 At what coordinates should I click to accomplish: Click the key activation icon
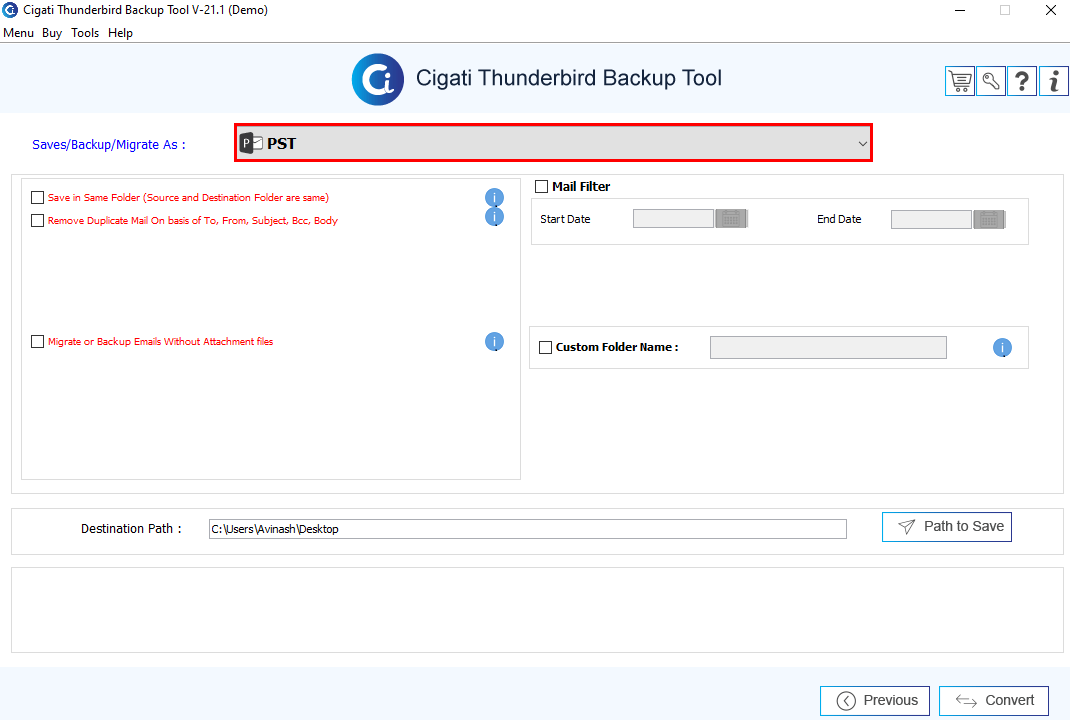point(991,81)
